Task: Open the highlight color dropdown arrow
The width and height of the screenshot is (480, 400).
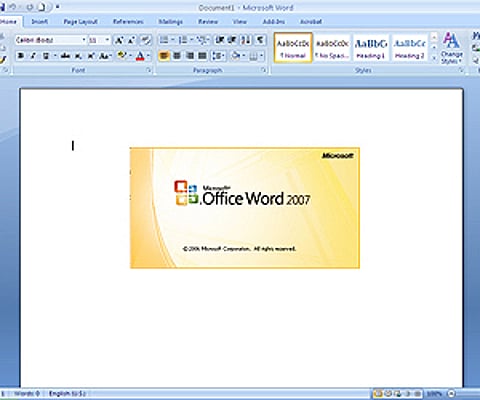Action: coord(130,56)
